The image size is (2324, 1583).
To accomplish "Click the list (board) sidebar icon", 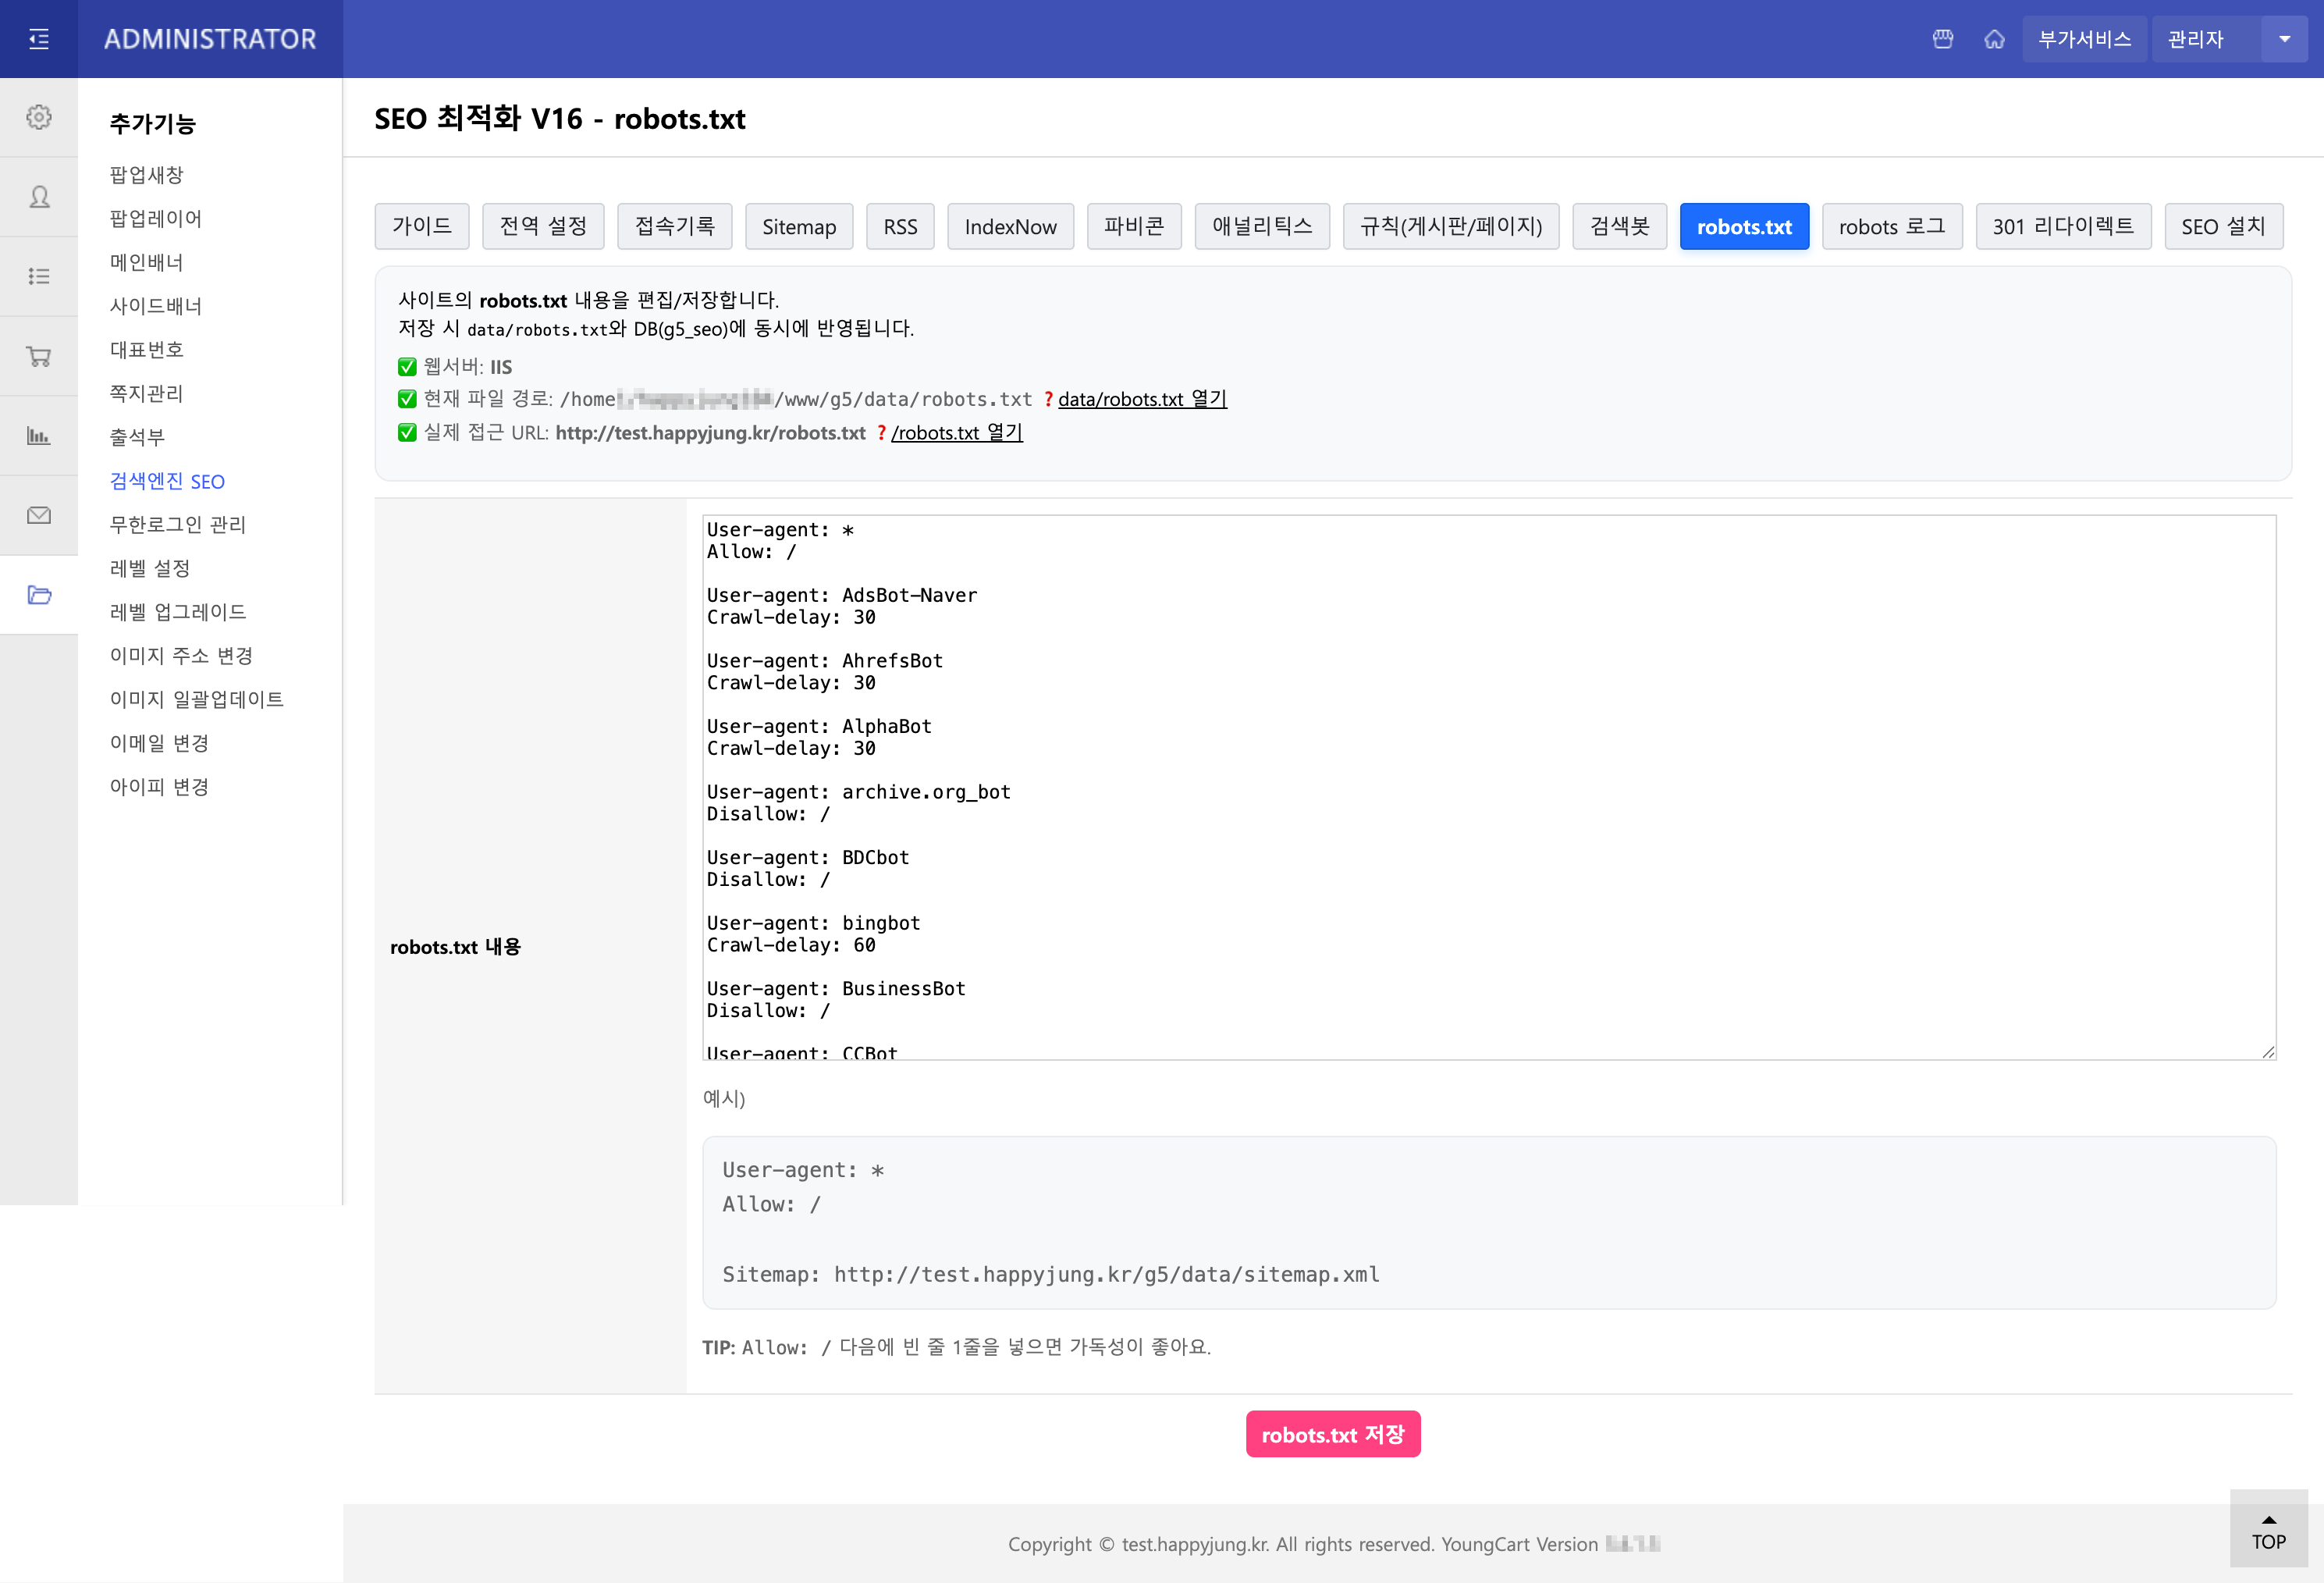I will [39, 276].
